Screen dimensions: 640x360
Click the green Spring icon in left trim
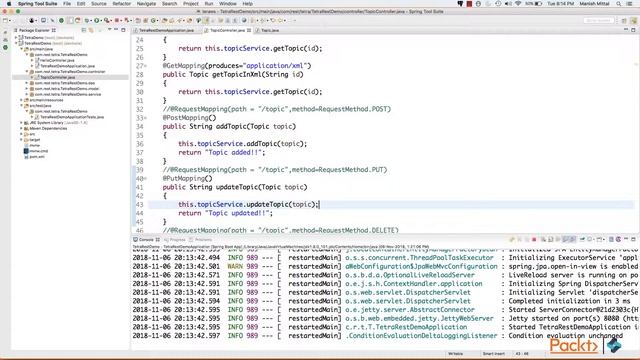click(5, 48)
